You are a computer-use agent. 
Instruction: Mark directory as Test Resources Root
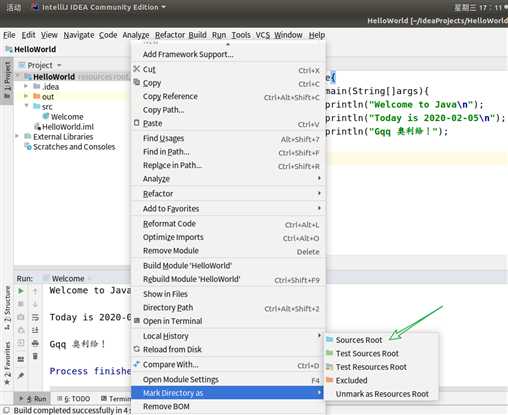(382, 367)
